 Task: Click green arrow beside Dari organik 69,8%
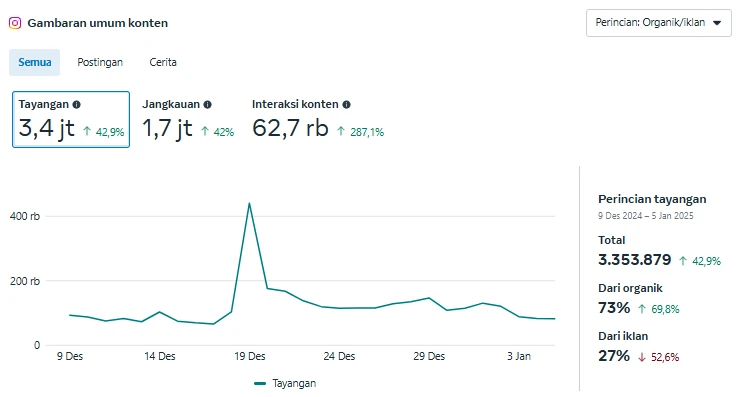(642, 309)
